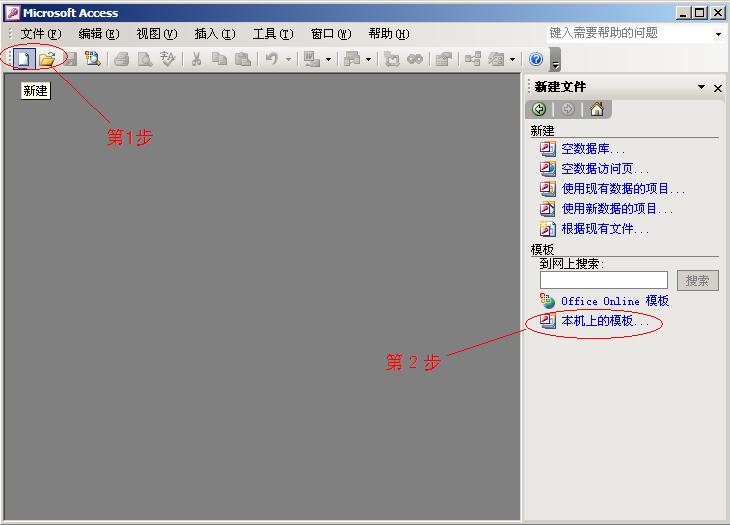Click the New document toolbar icon
This screenshot has height=525, width=730.
[24, 59]
